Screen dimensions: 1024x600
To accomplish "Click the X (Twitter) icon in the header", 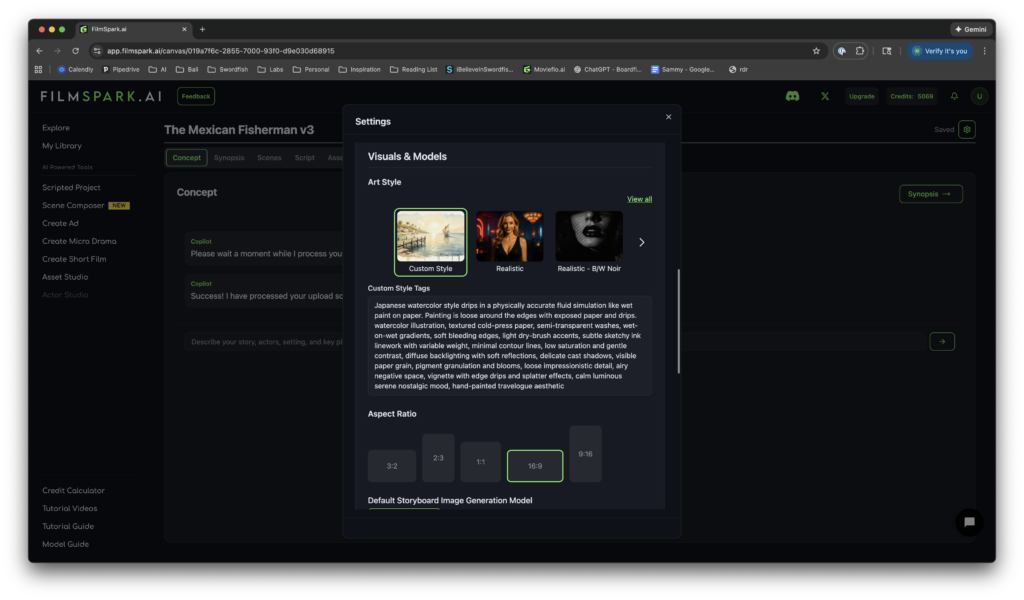I will click(x=824, y=95).
